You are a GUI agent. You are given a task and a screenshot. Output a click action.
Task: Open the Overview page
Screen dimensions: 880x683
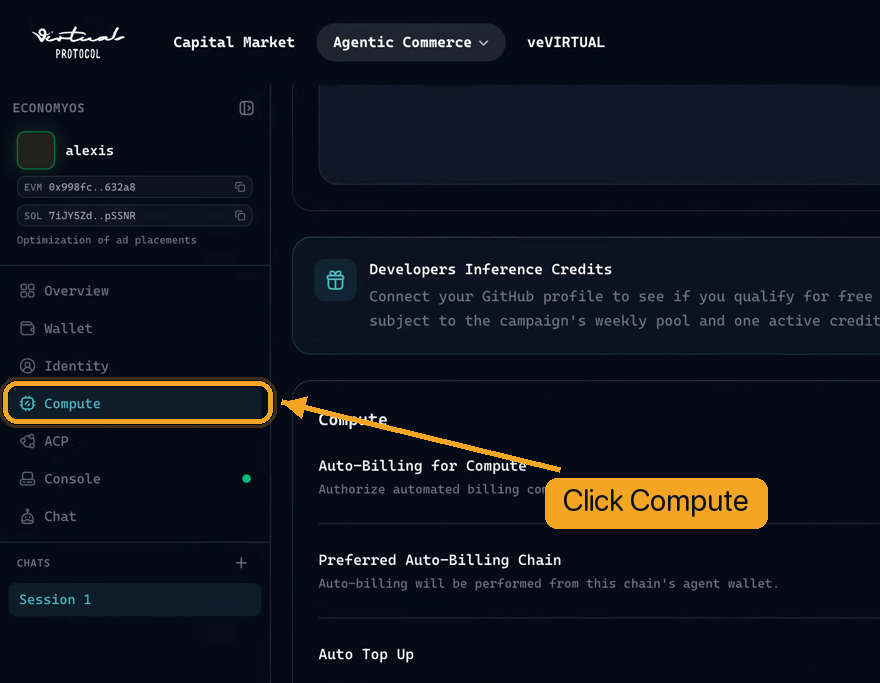[135, 291]
